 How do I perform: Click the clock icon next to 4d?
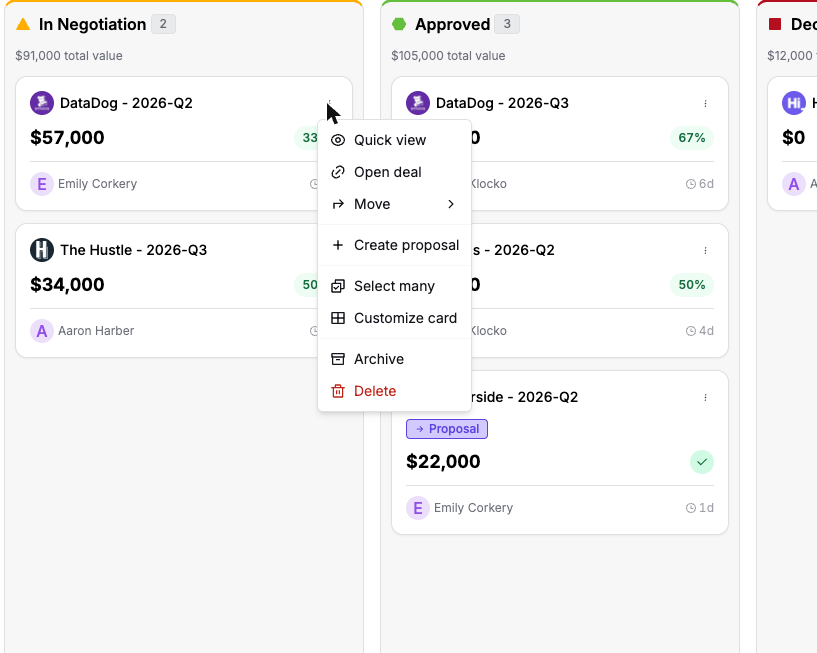690,331
